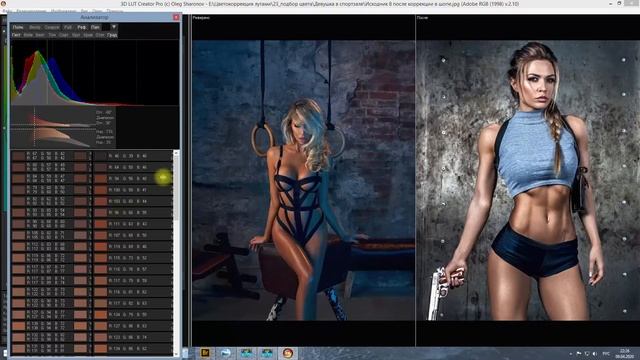Open the Пал. tab in the analyzer
Screen dimensions: 640x360
(x=95, y=27)
